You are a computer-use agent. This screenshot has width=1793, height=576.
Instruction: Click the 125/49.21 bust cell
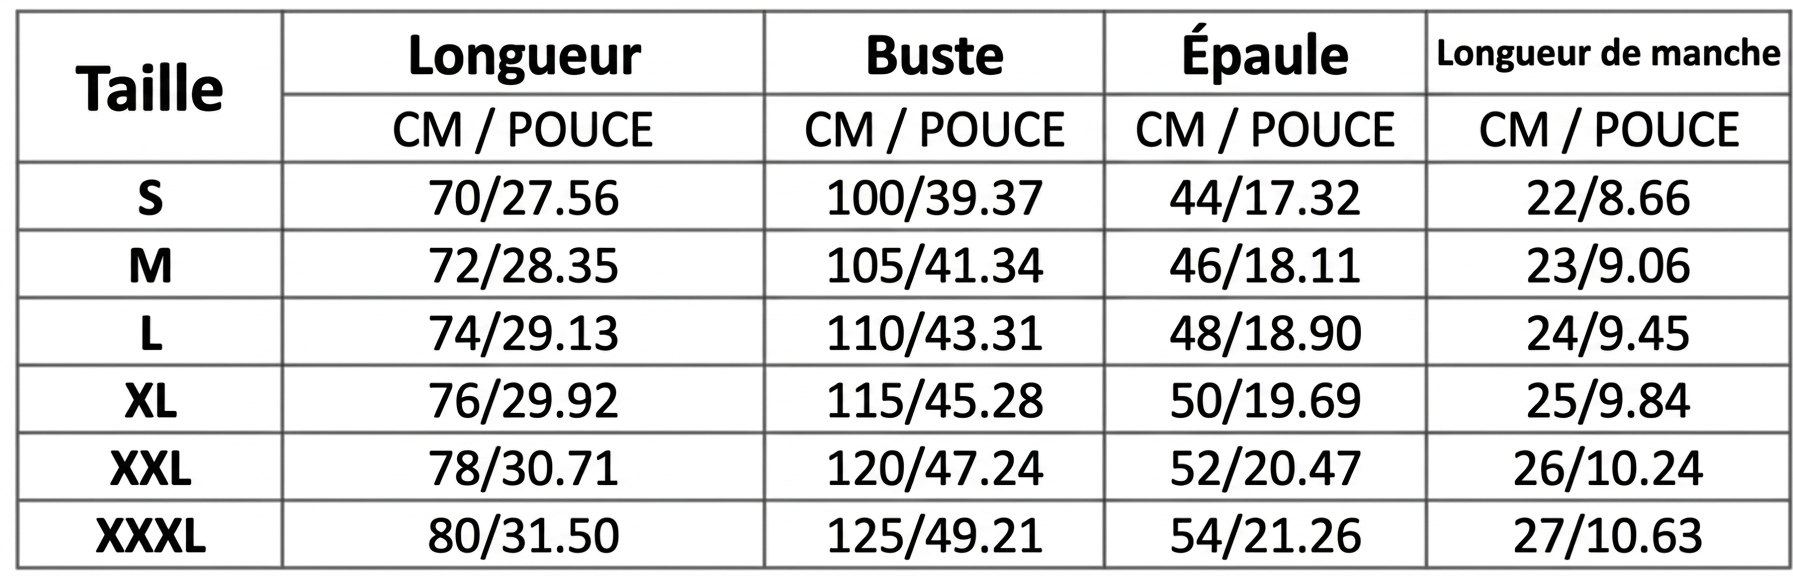point(934,536)
